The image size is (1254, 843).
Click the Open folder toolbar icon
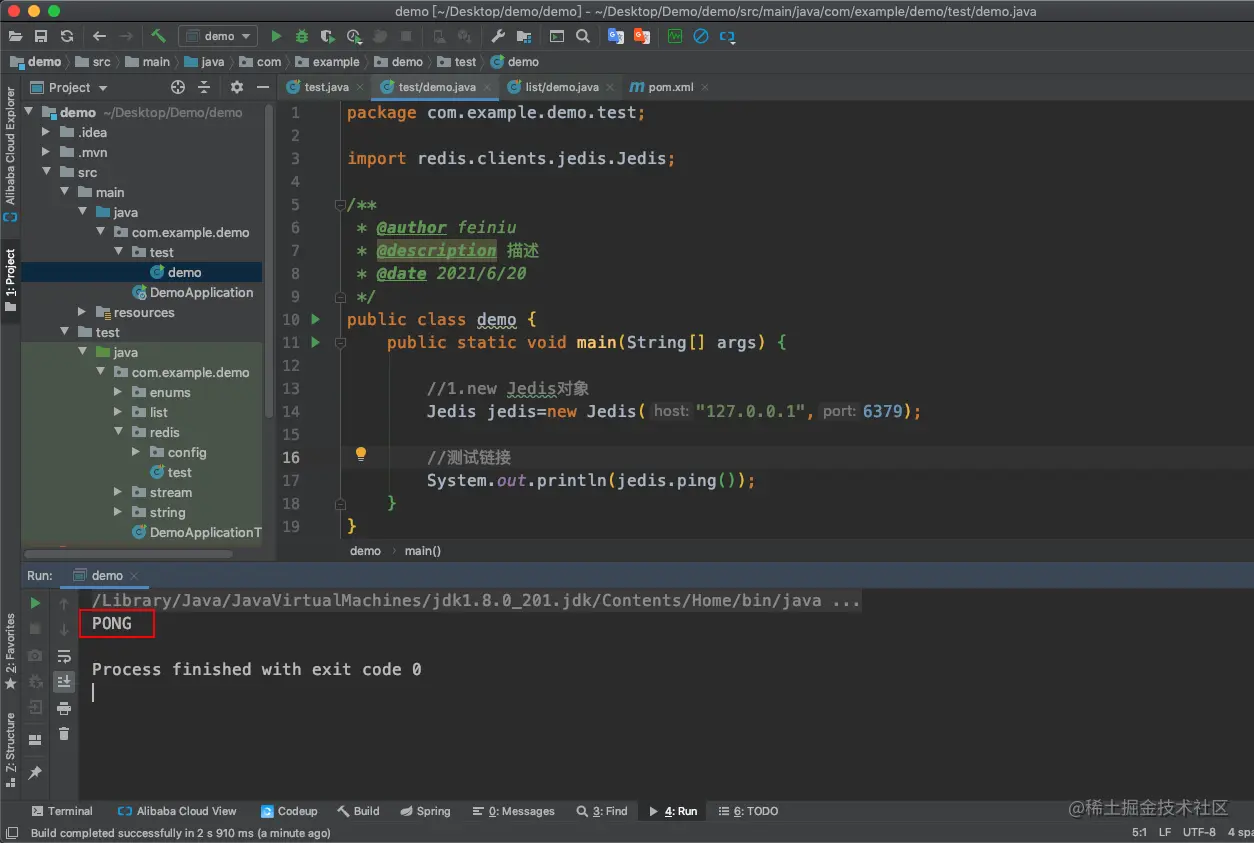point(15,36)
